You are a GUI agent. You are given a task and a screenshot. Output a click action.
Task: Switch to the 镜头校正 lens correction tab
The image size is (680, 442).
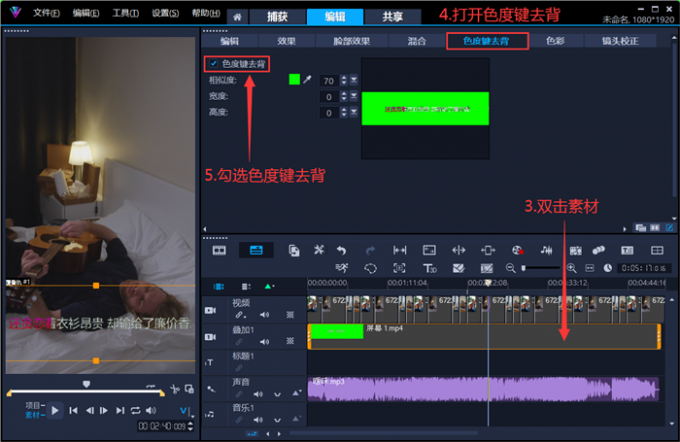620,41
